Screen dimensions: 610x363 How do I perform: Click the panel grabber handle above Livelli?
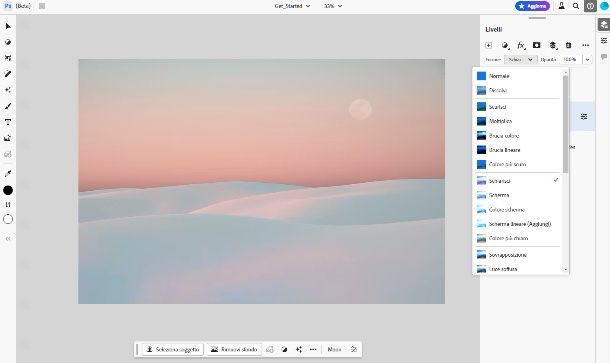coord(537,18)
